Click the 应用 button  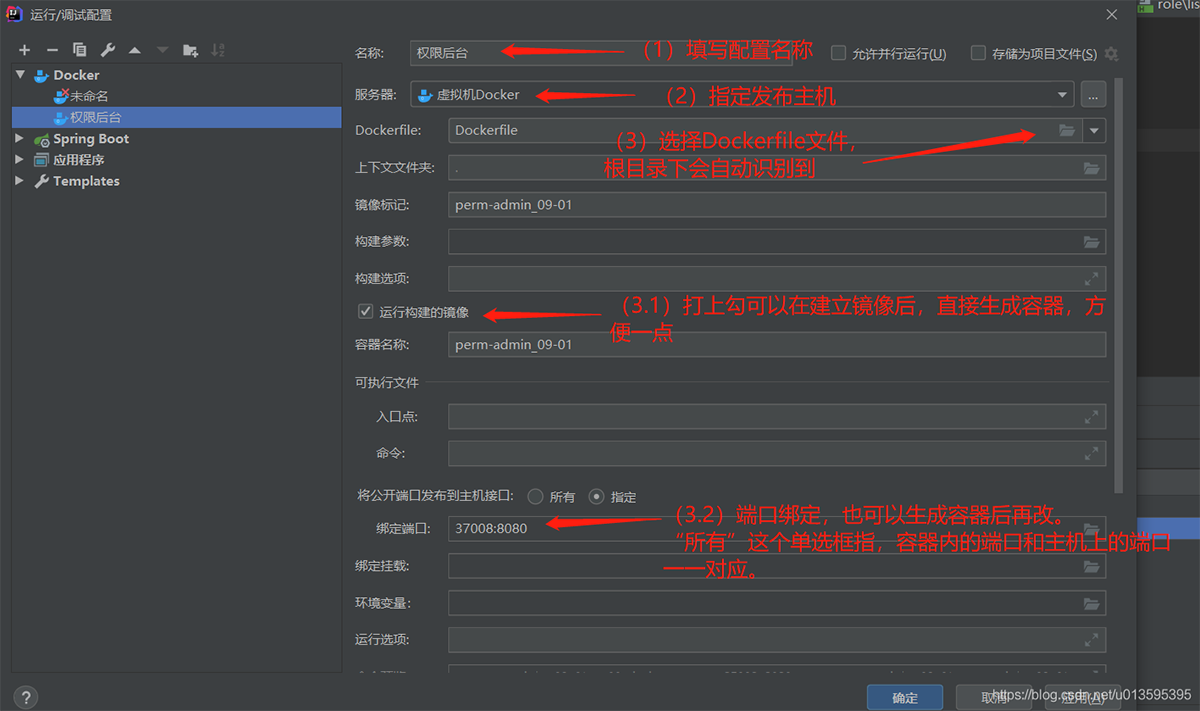[x=1084, y=697]
